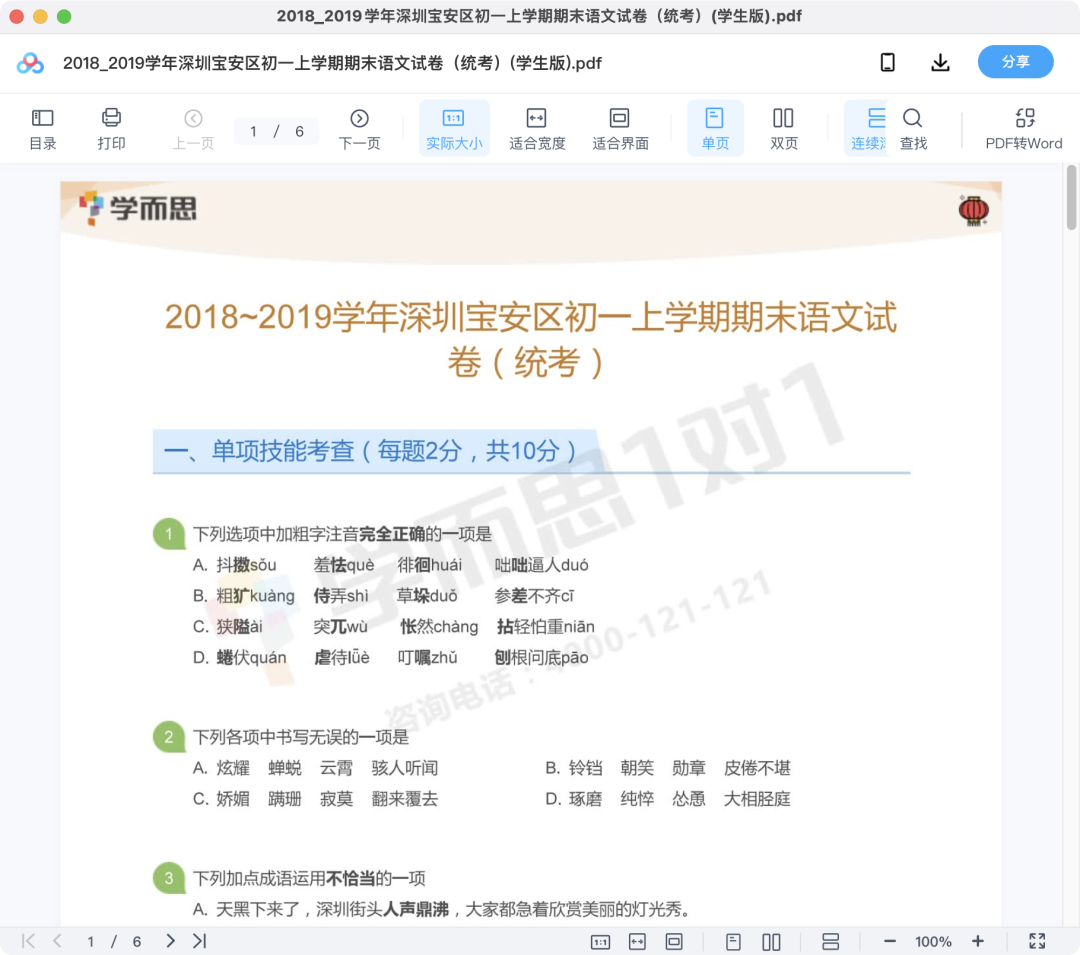Enter fullscreen with the expand icon
The image size is (1080, 955).
(x=1037, y=941)
